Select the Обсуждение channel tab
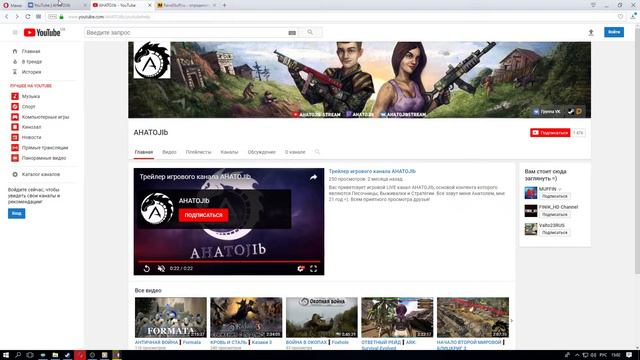Image resolution: width=640 pixels, height=360 pixels. coord(262,152)
